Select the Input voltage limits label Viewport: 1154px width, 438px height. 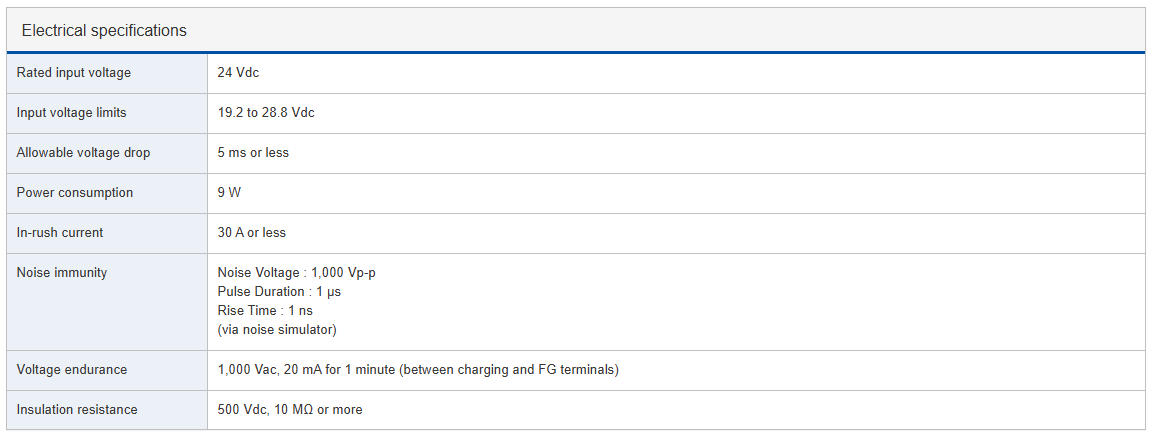[72, 113]
